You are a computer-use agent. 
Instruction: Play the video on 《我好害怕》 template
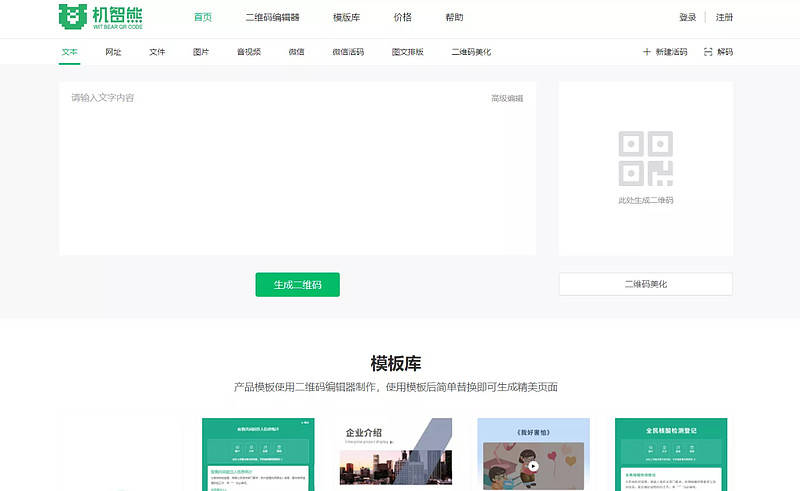pos(533,466)
